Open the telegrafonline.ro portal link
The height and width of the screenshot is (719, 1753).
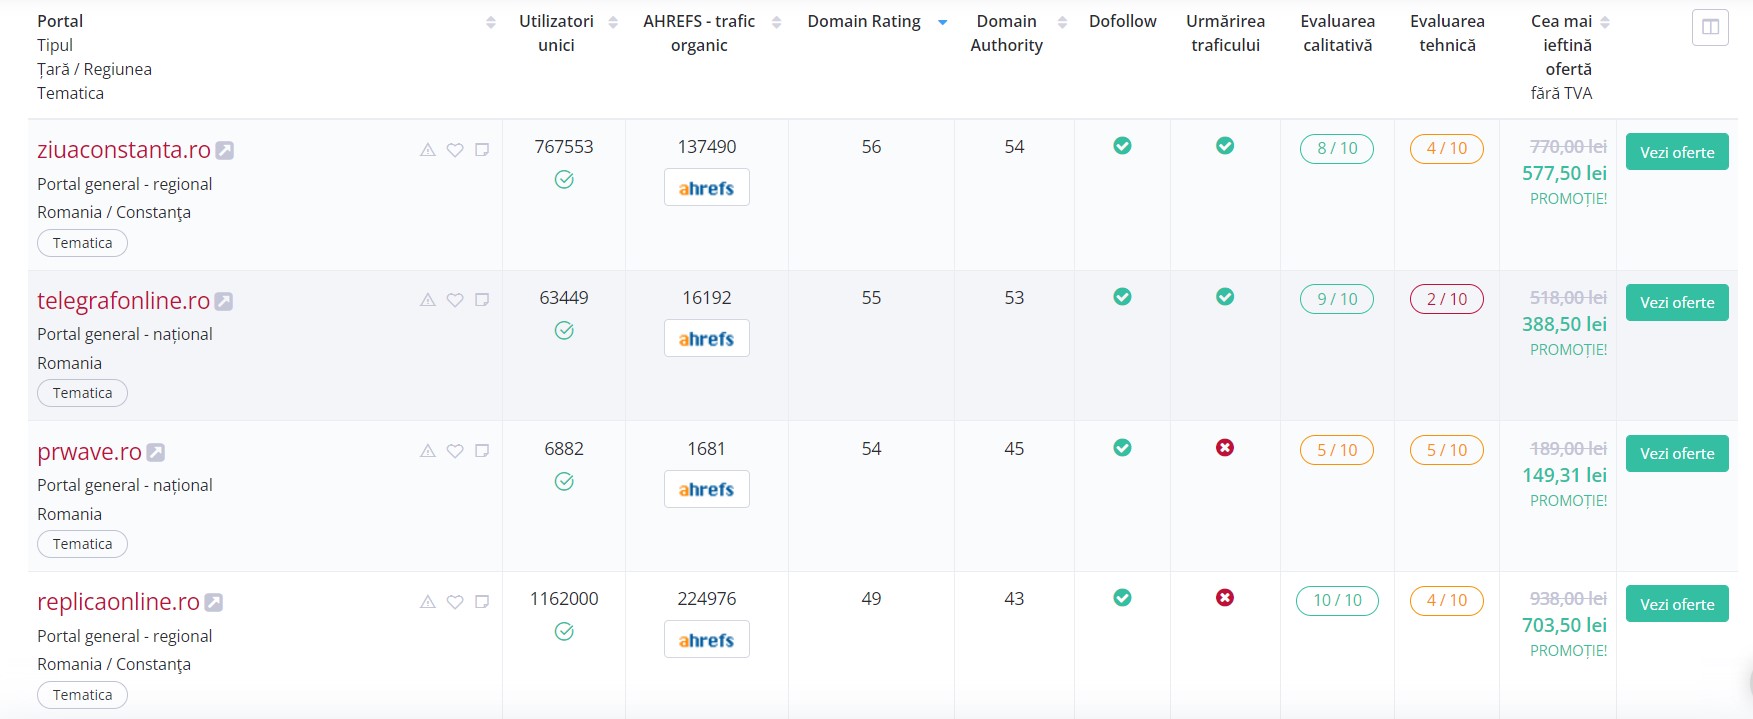(123, 301)
